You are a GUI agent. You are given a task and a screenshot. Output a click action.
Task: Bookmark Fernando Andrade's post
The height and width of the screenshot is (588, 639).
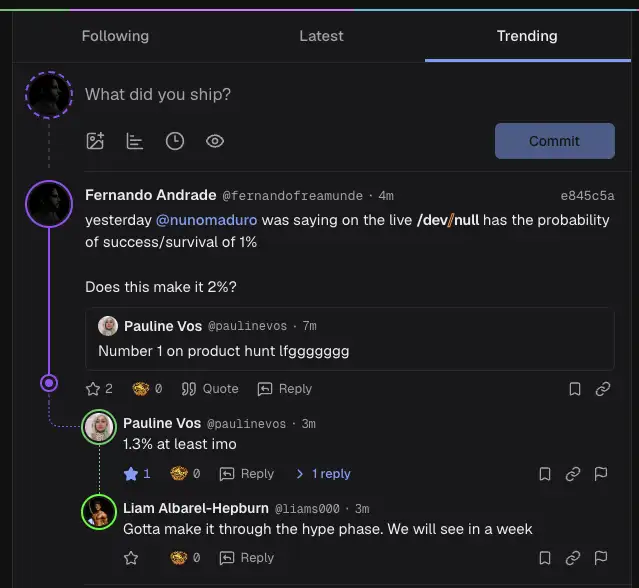click(575, 389)
